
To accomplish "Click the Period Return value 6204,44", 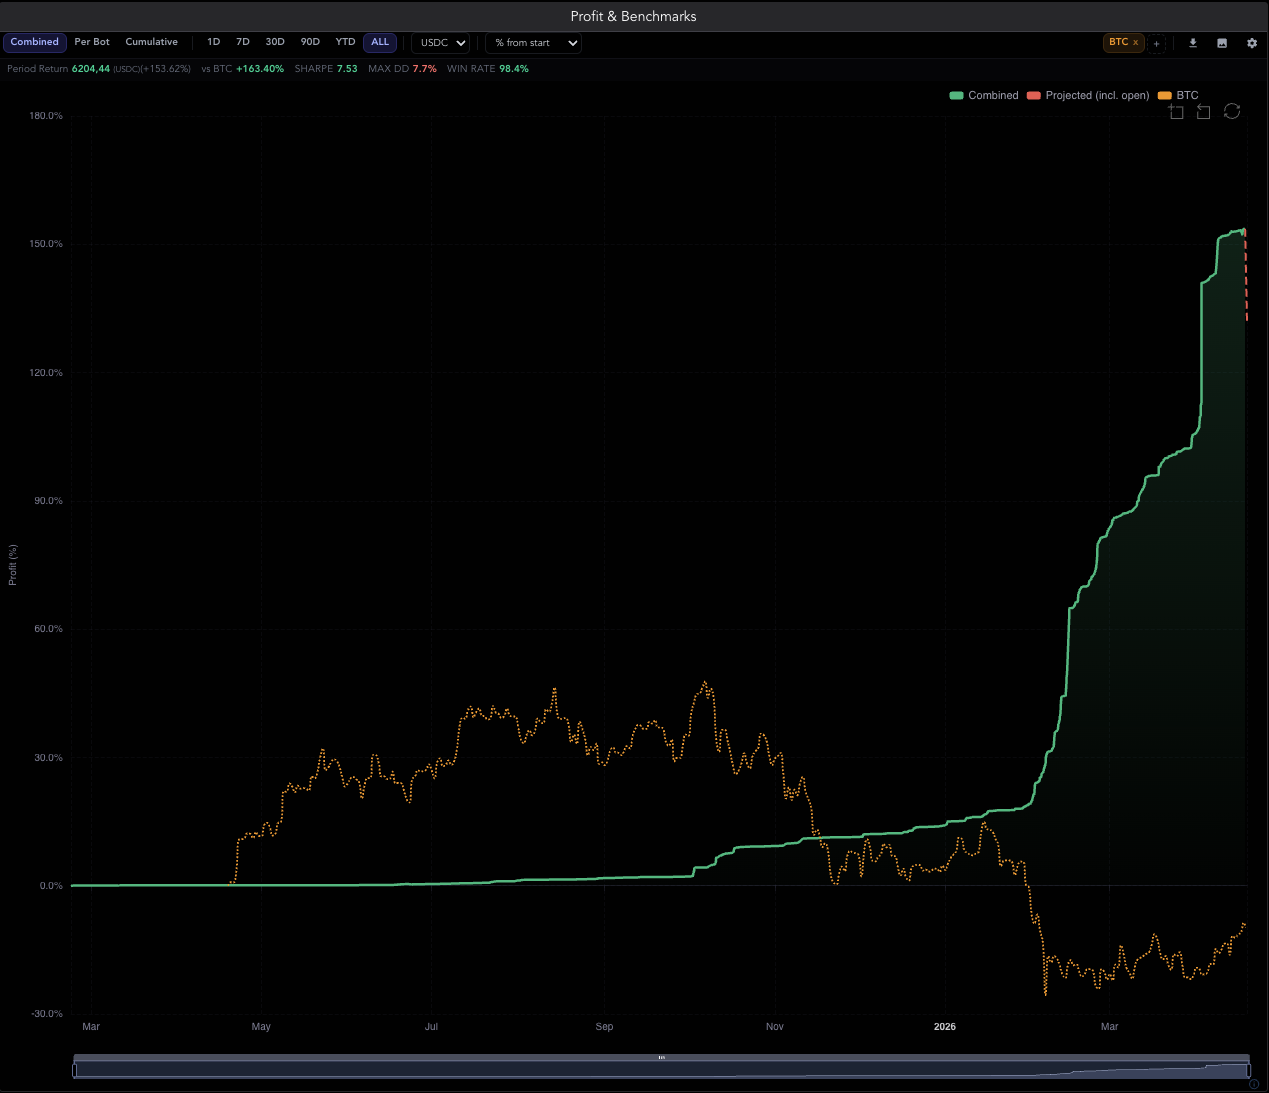I will pyautogui.click(x=91, y=69).
